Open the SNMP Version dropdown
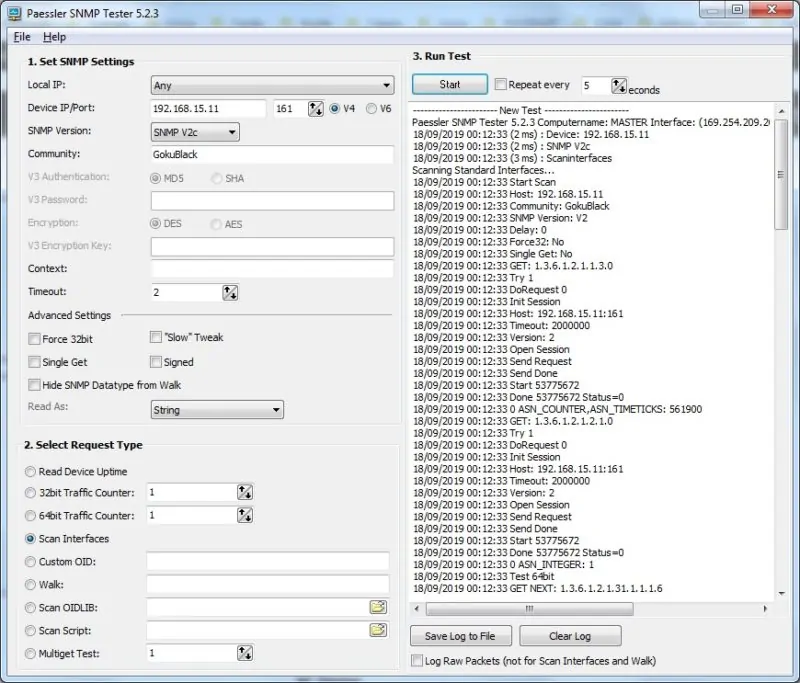Screen dimensions: 800x683 195,132
